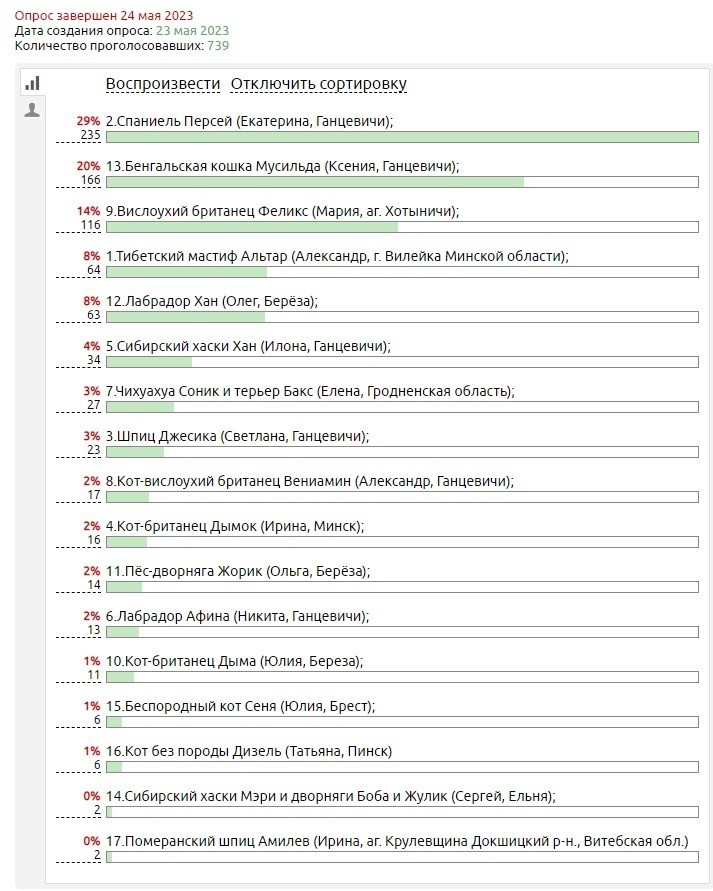713x891 pixels.
Task: Select option text "15.Беспородный кот Сеня"
Action: click(x=191, y=705)
